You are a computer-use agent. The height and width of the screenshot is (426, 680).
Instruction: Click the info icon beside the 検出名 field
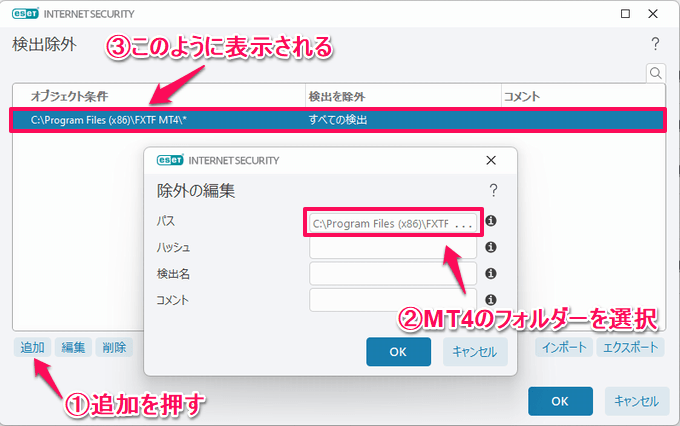coord(491,273)
